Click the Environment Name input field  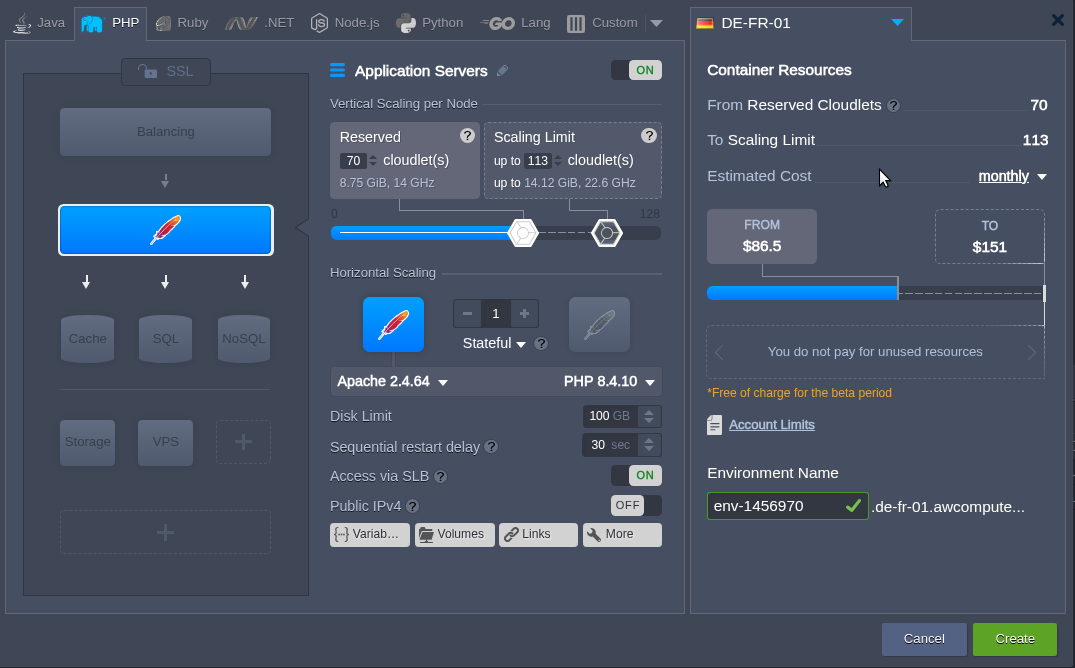coord(788,506)
